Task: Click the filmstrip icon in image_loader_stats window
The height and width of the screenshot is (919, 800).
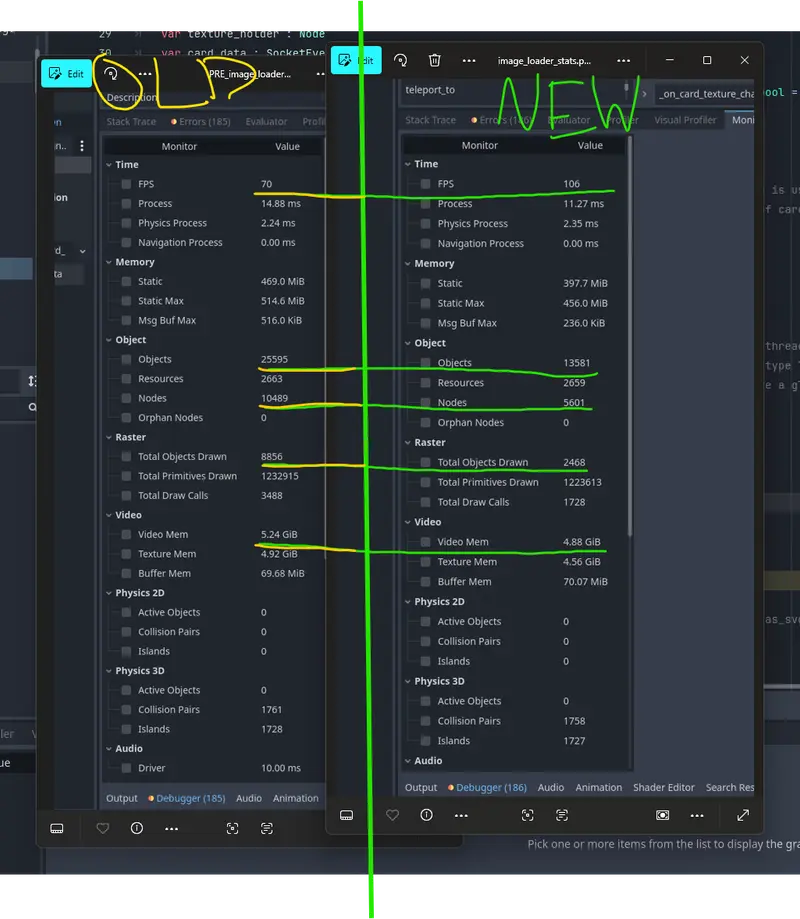Action: point(346,815)
